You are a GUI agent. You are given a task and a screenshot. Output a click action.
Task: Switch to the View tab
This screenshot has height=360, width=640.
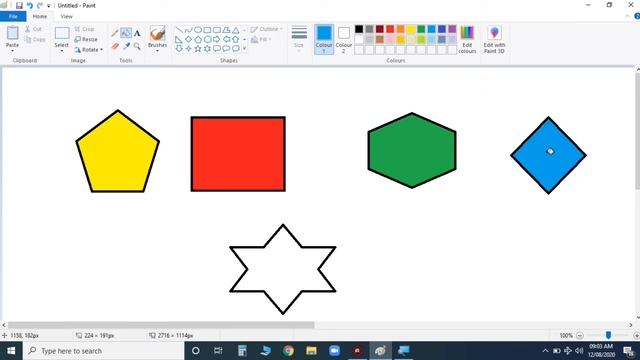(67, 17)
